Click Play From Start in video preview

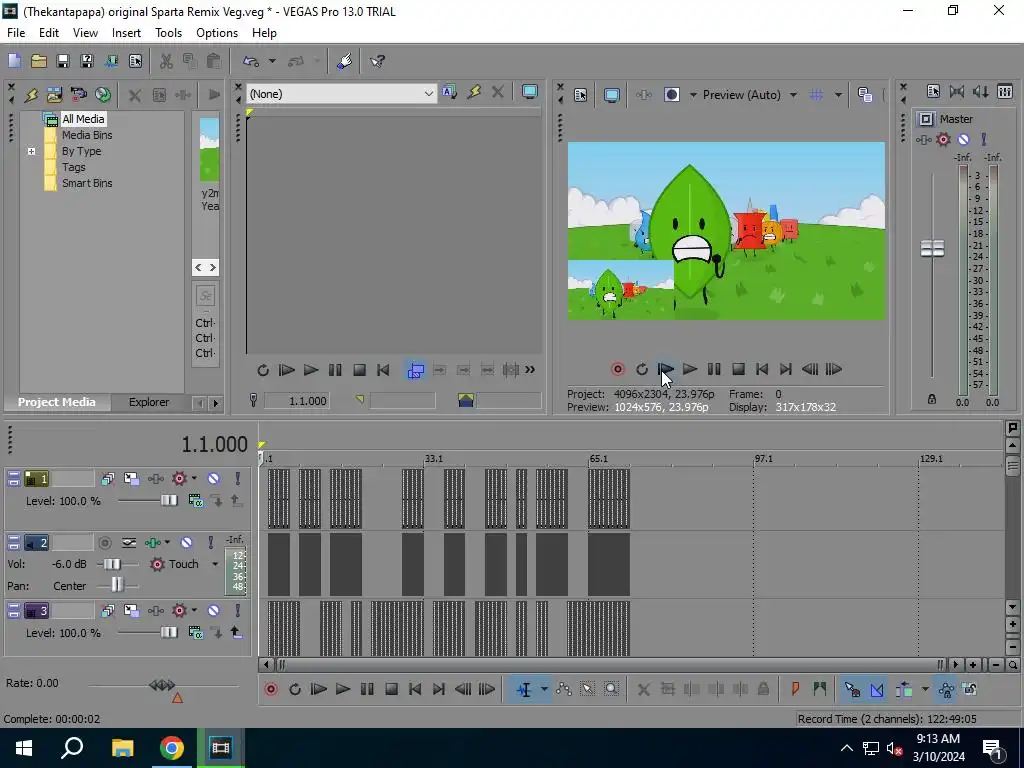[x=665, y=369]
